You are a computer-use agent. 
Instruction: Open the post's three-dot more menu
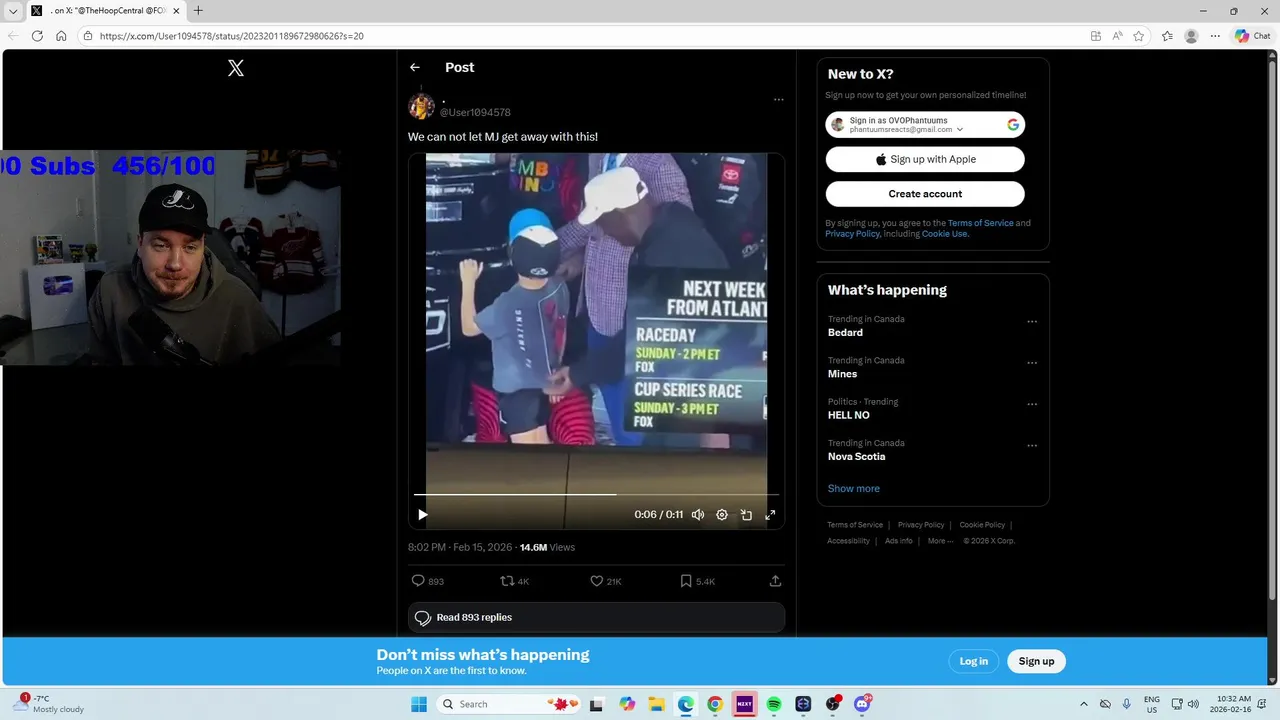click(x=778, y=100)
